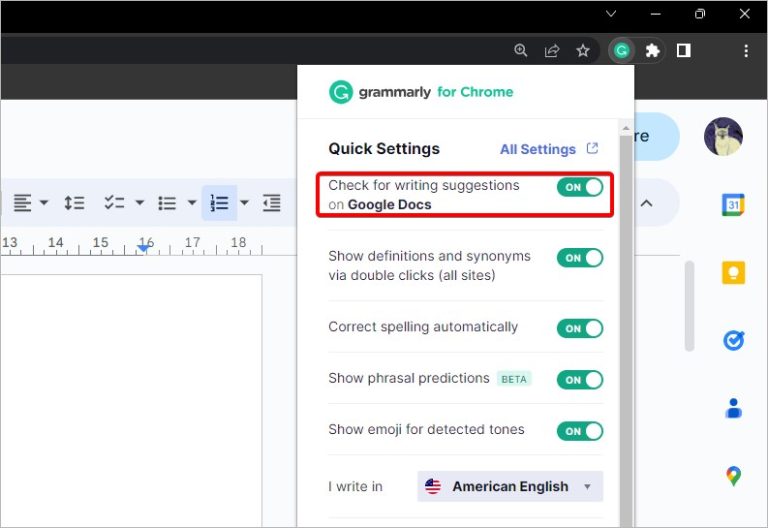This screenshot has height=528, width=768.
Task: Click the decrease indent icon
Action: (x=271, y=202)
